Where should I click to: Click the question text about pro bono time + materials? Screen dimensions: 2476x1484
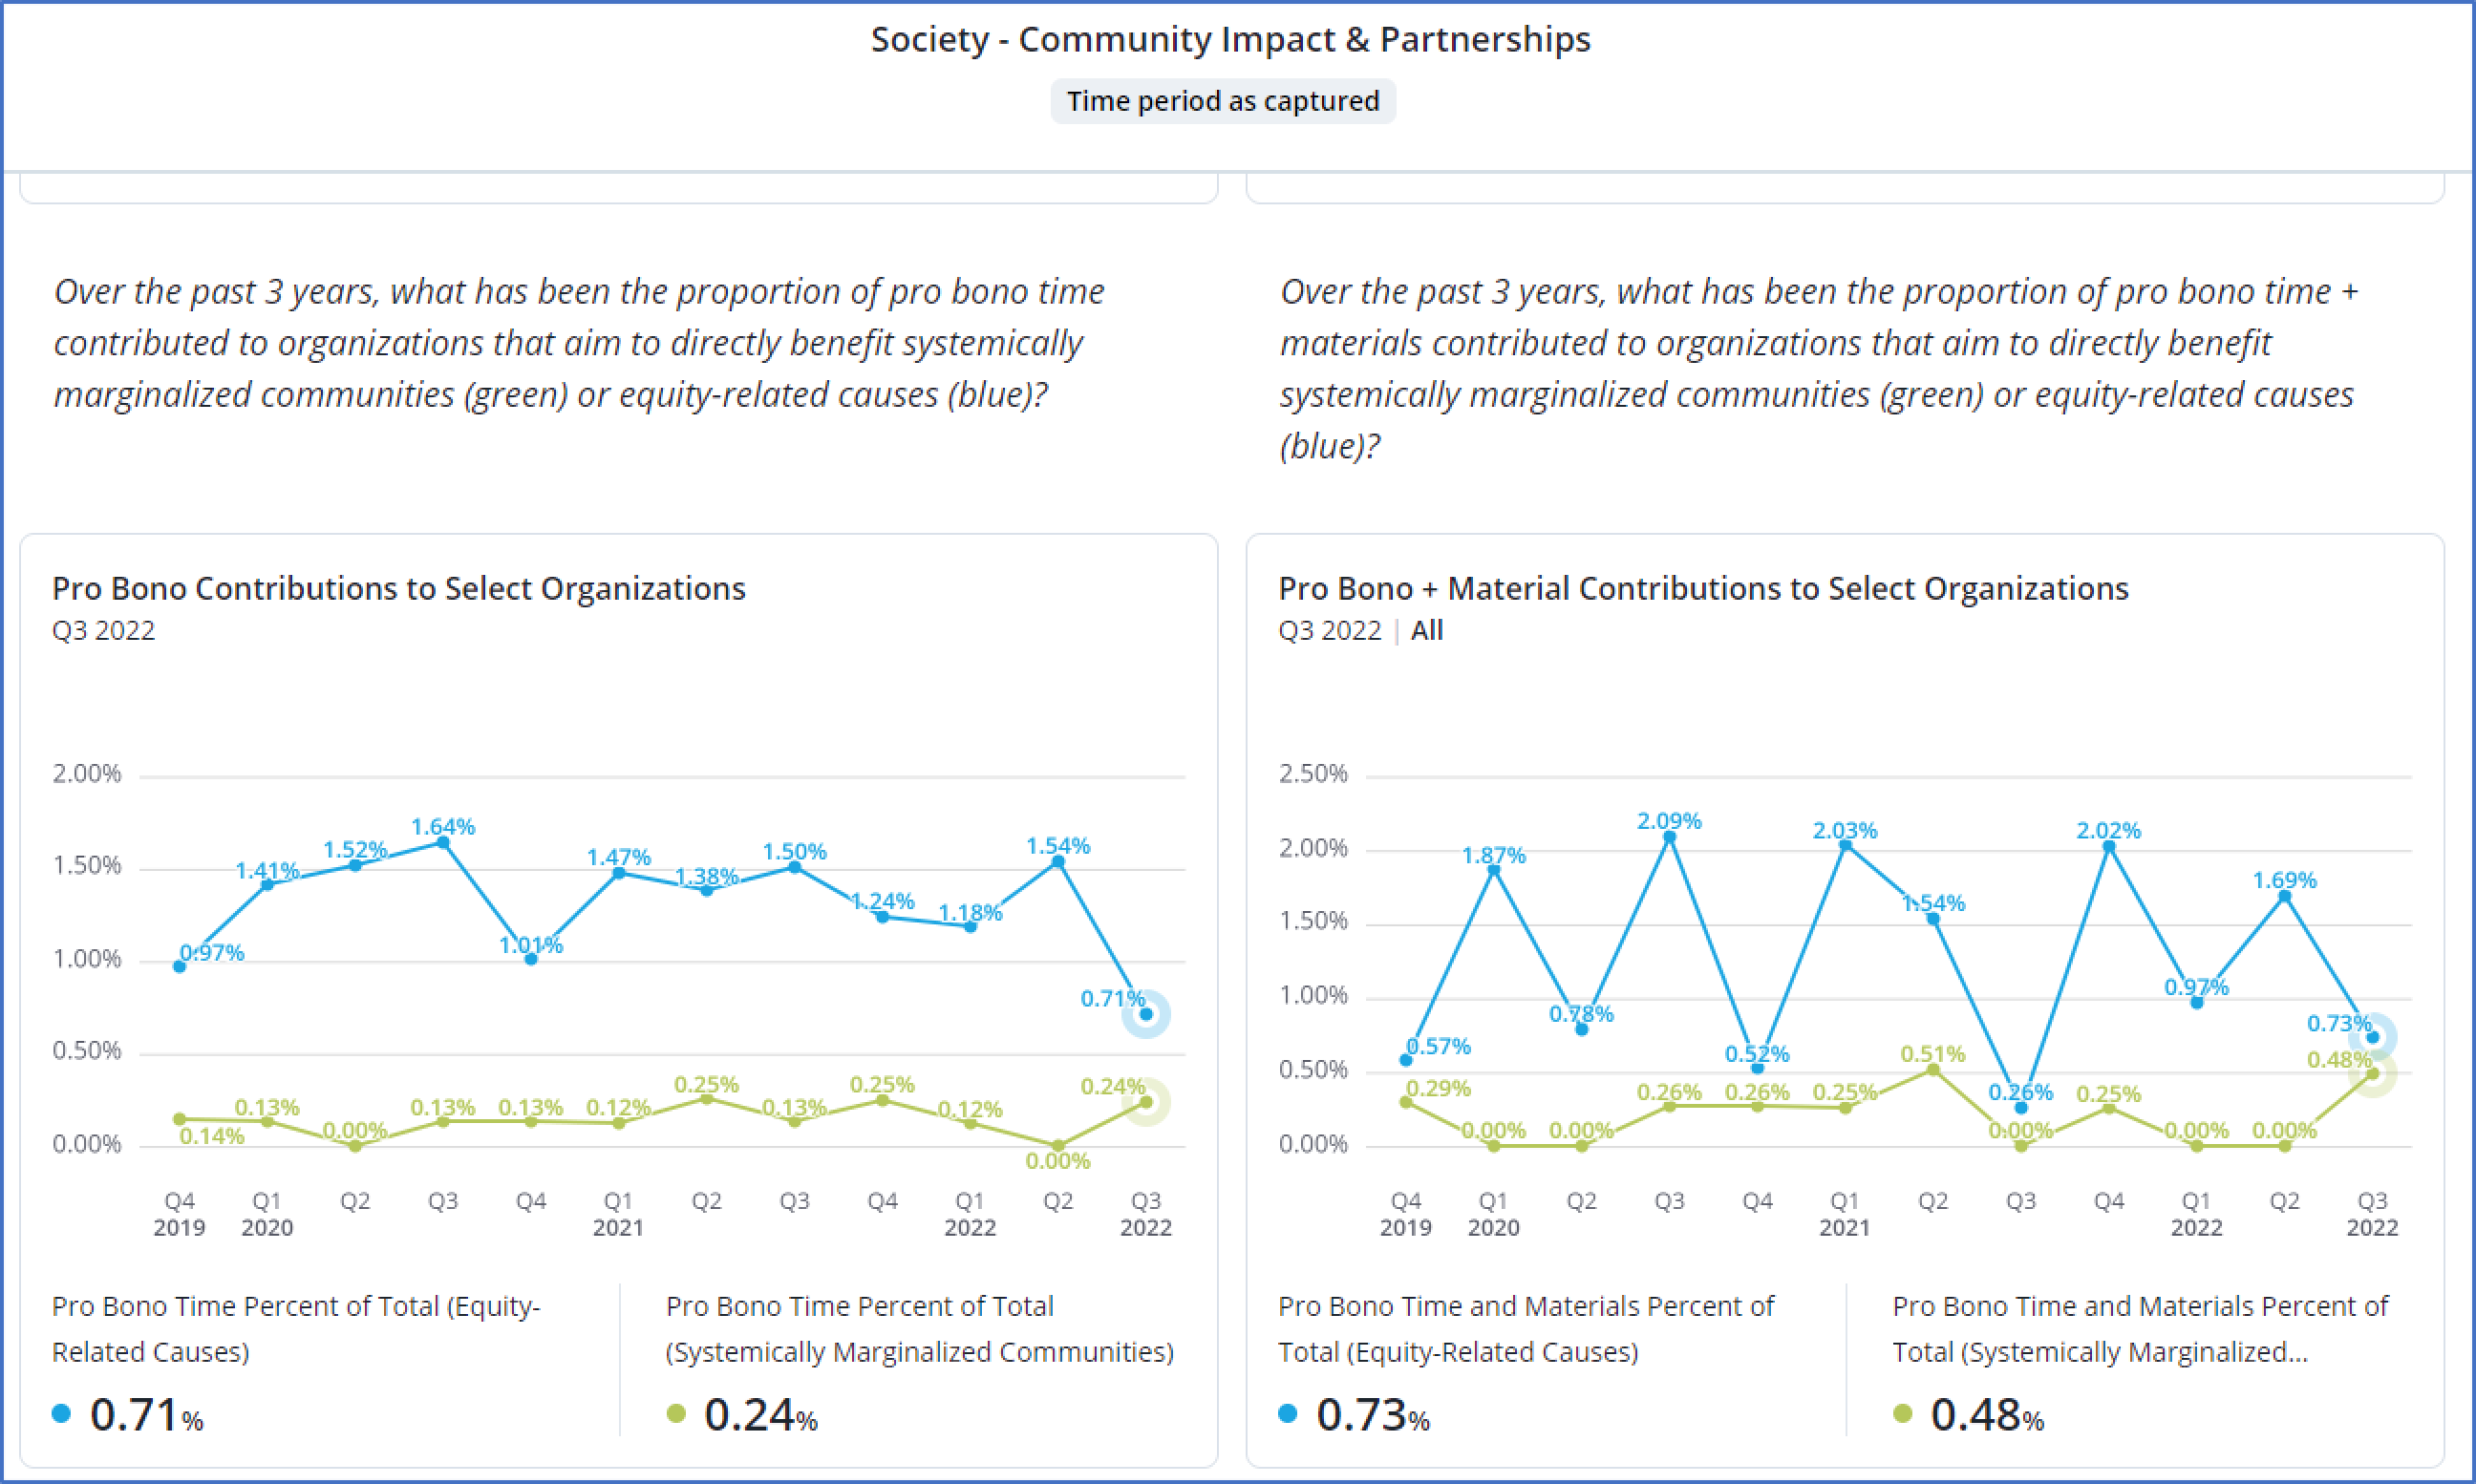1818,368
